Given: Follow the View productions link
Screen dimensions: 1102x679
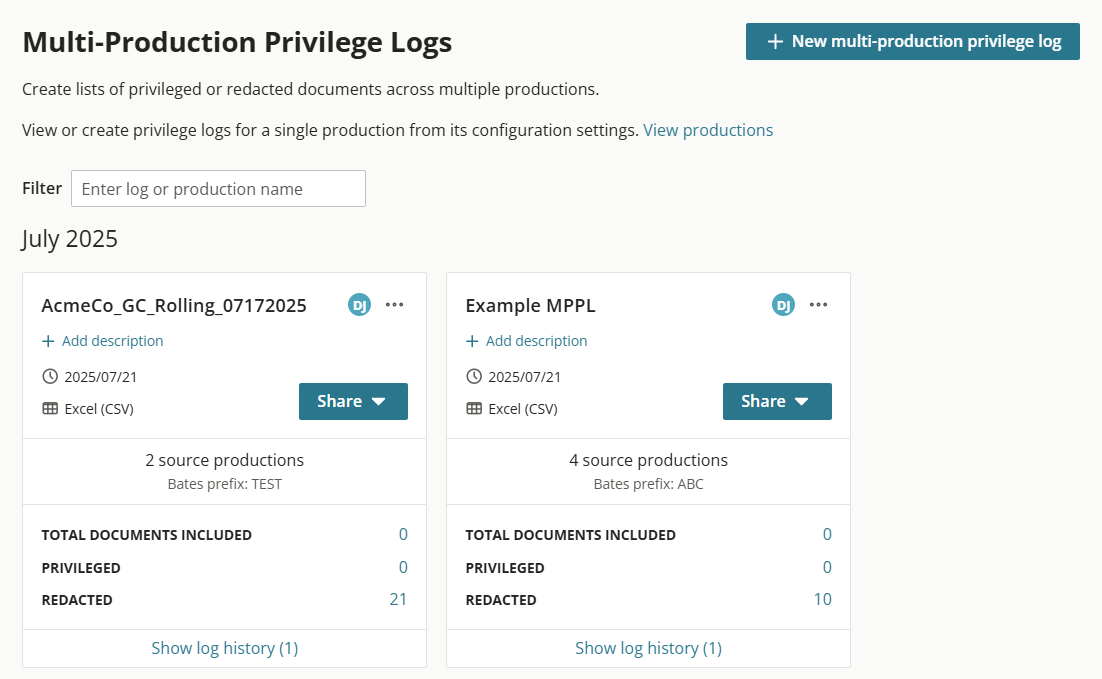Looking at the screenshot, I should (708, 130).
